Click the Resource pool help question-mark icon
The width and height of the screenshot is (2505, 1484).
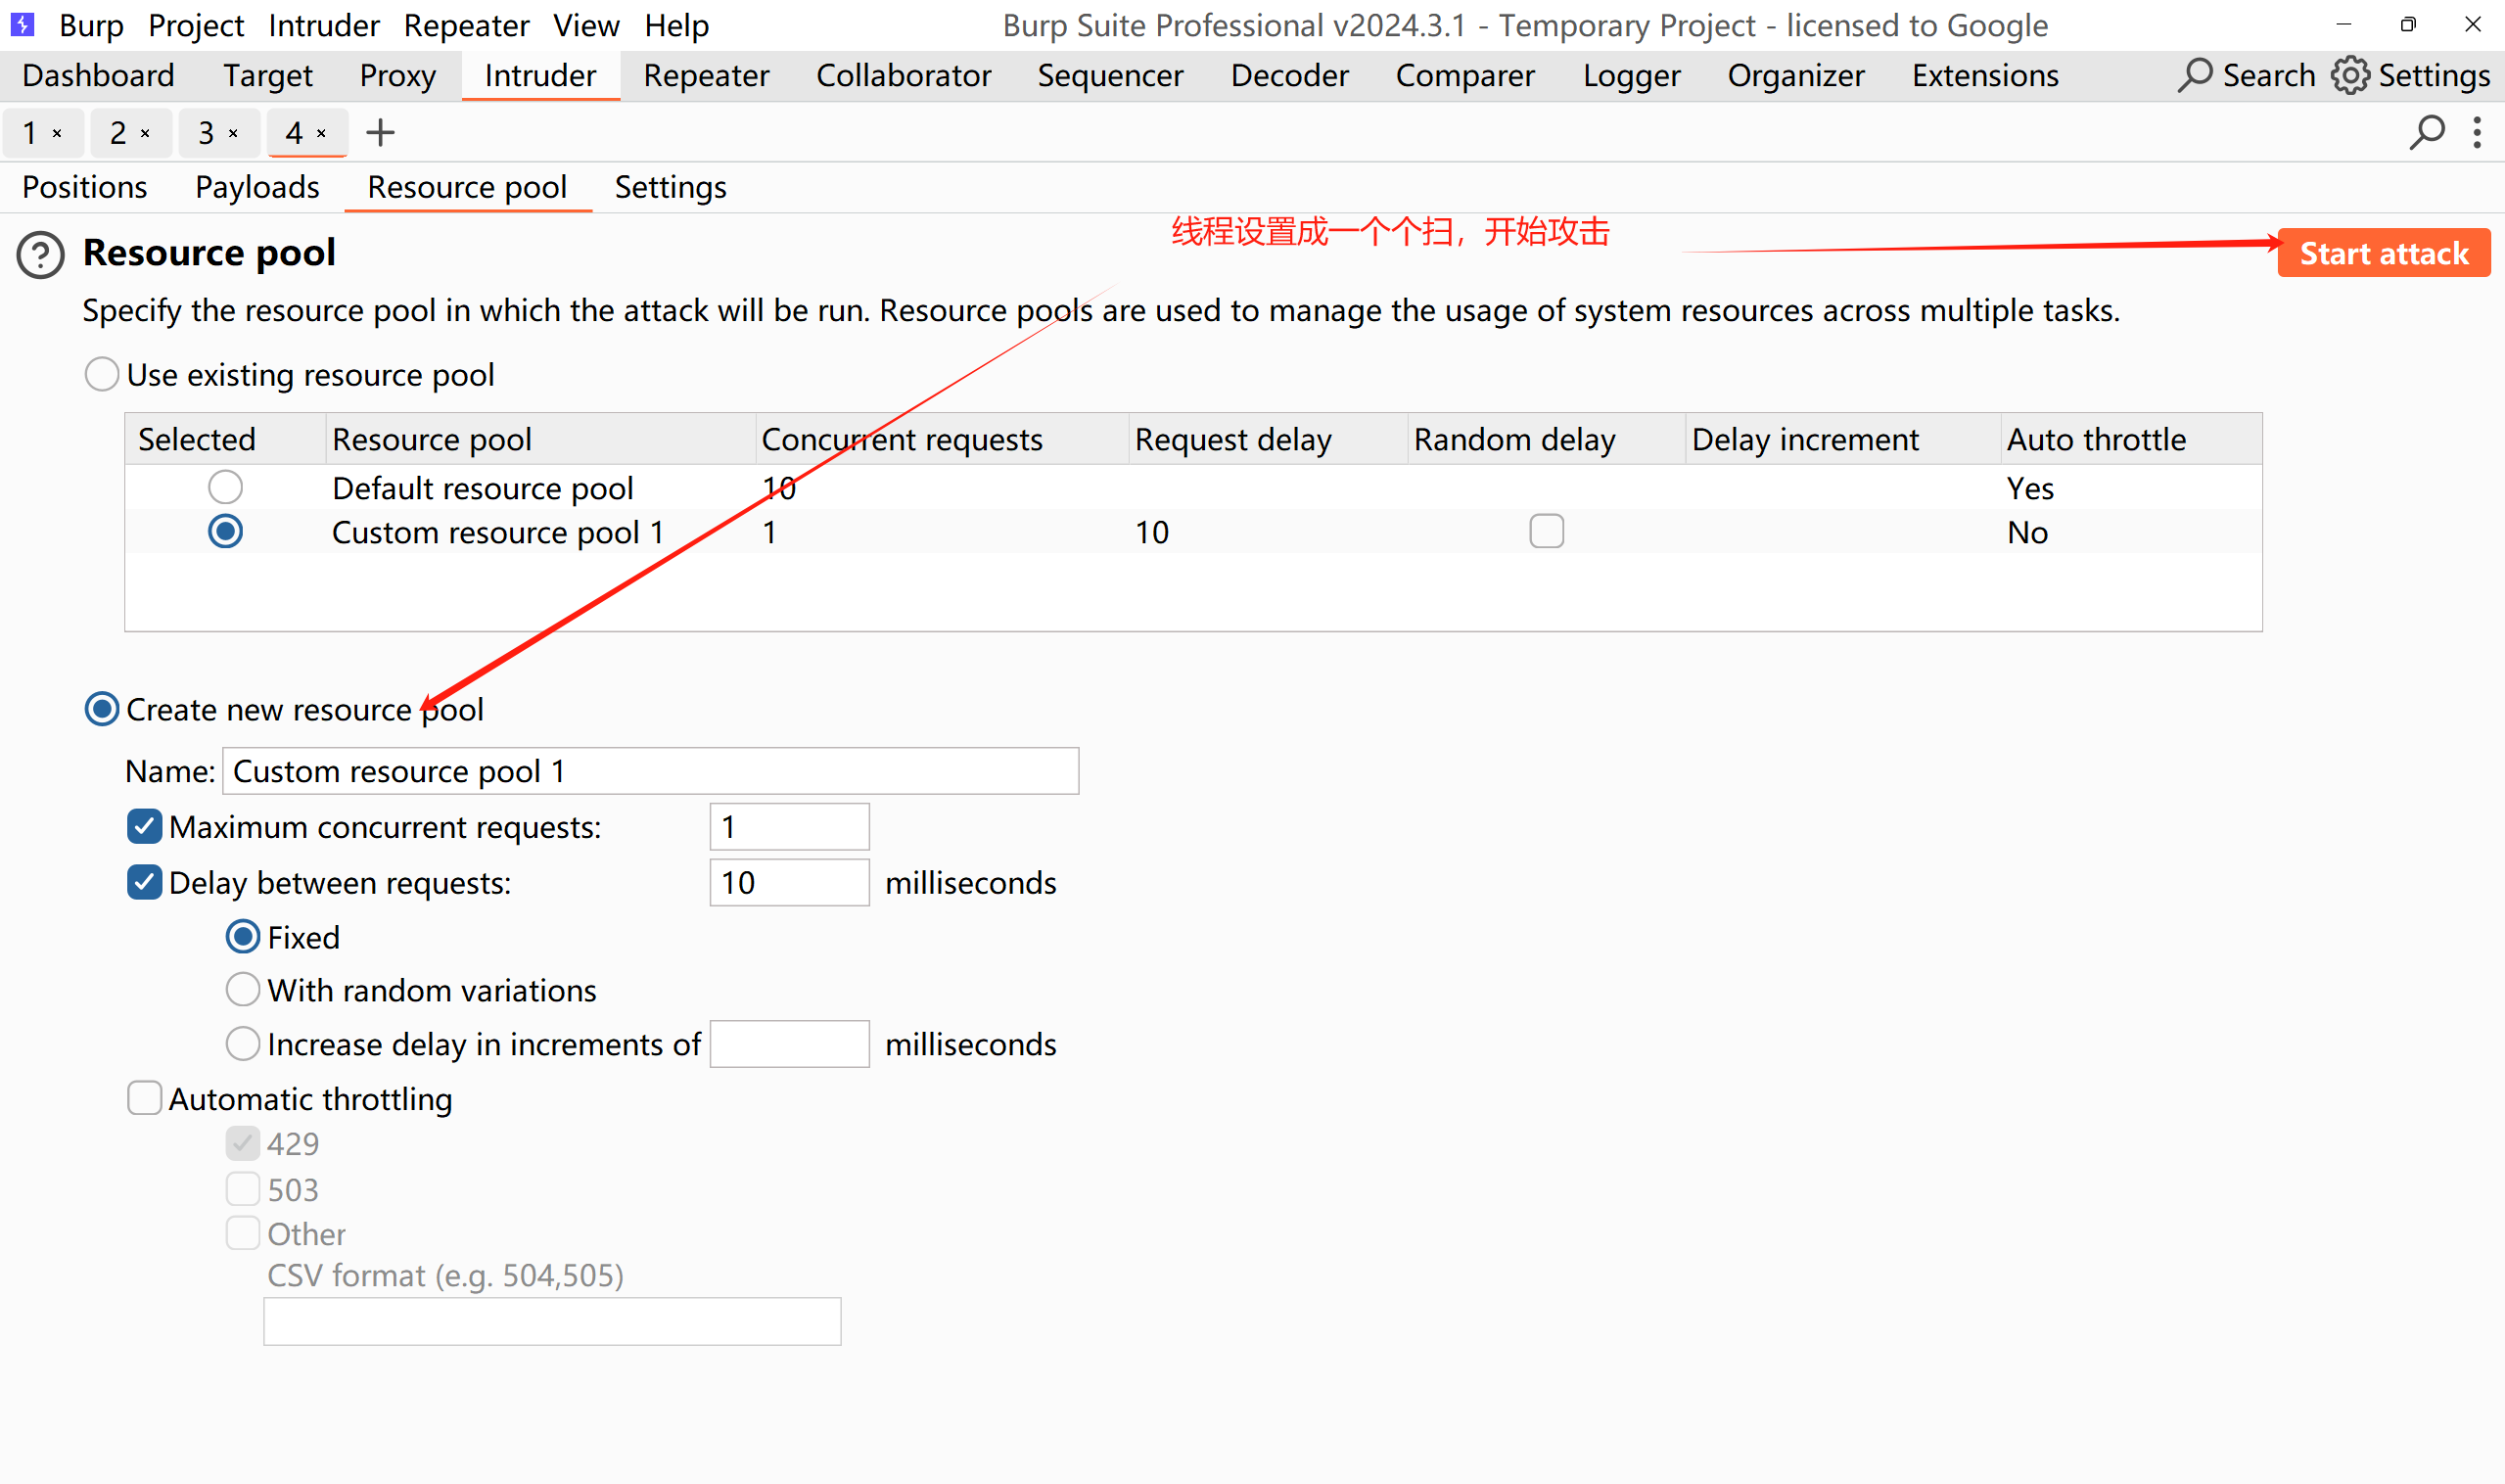tap(41, 255)
